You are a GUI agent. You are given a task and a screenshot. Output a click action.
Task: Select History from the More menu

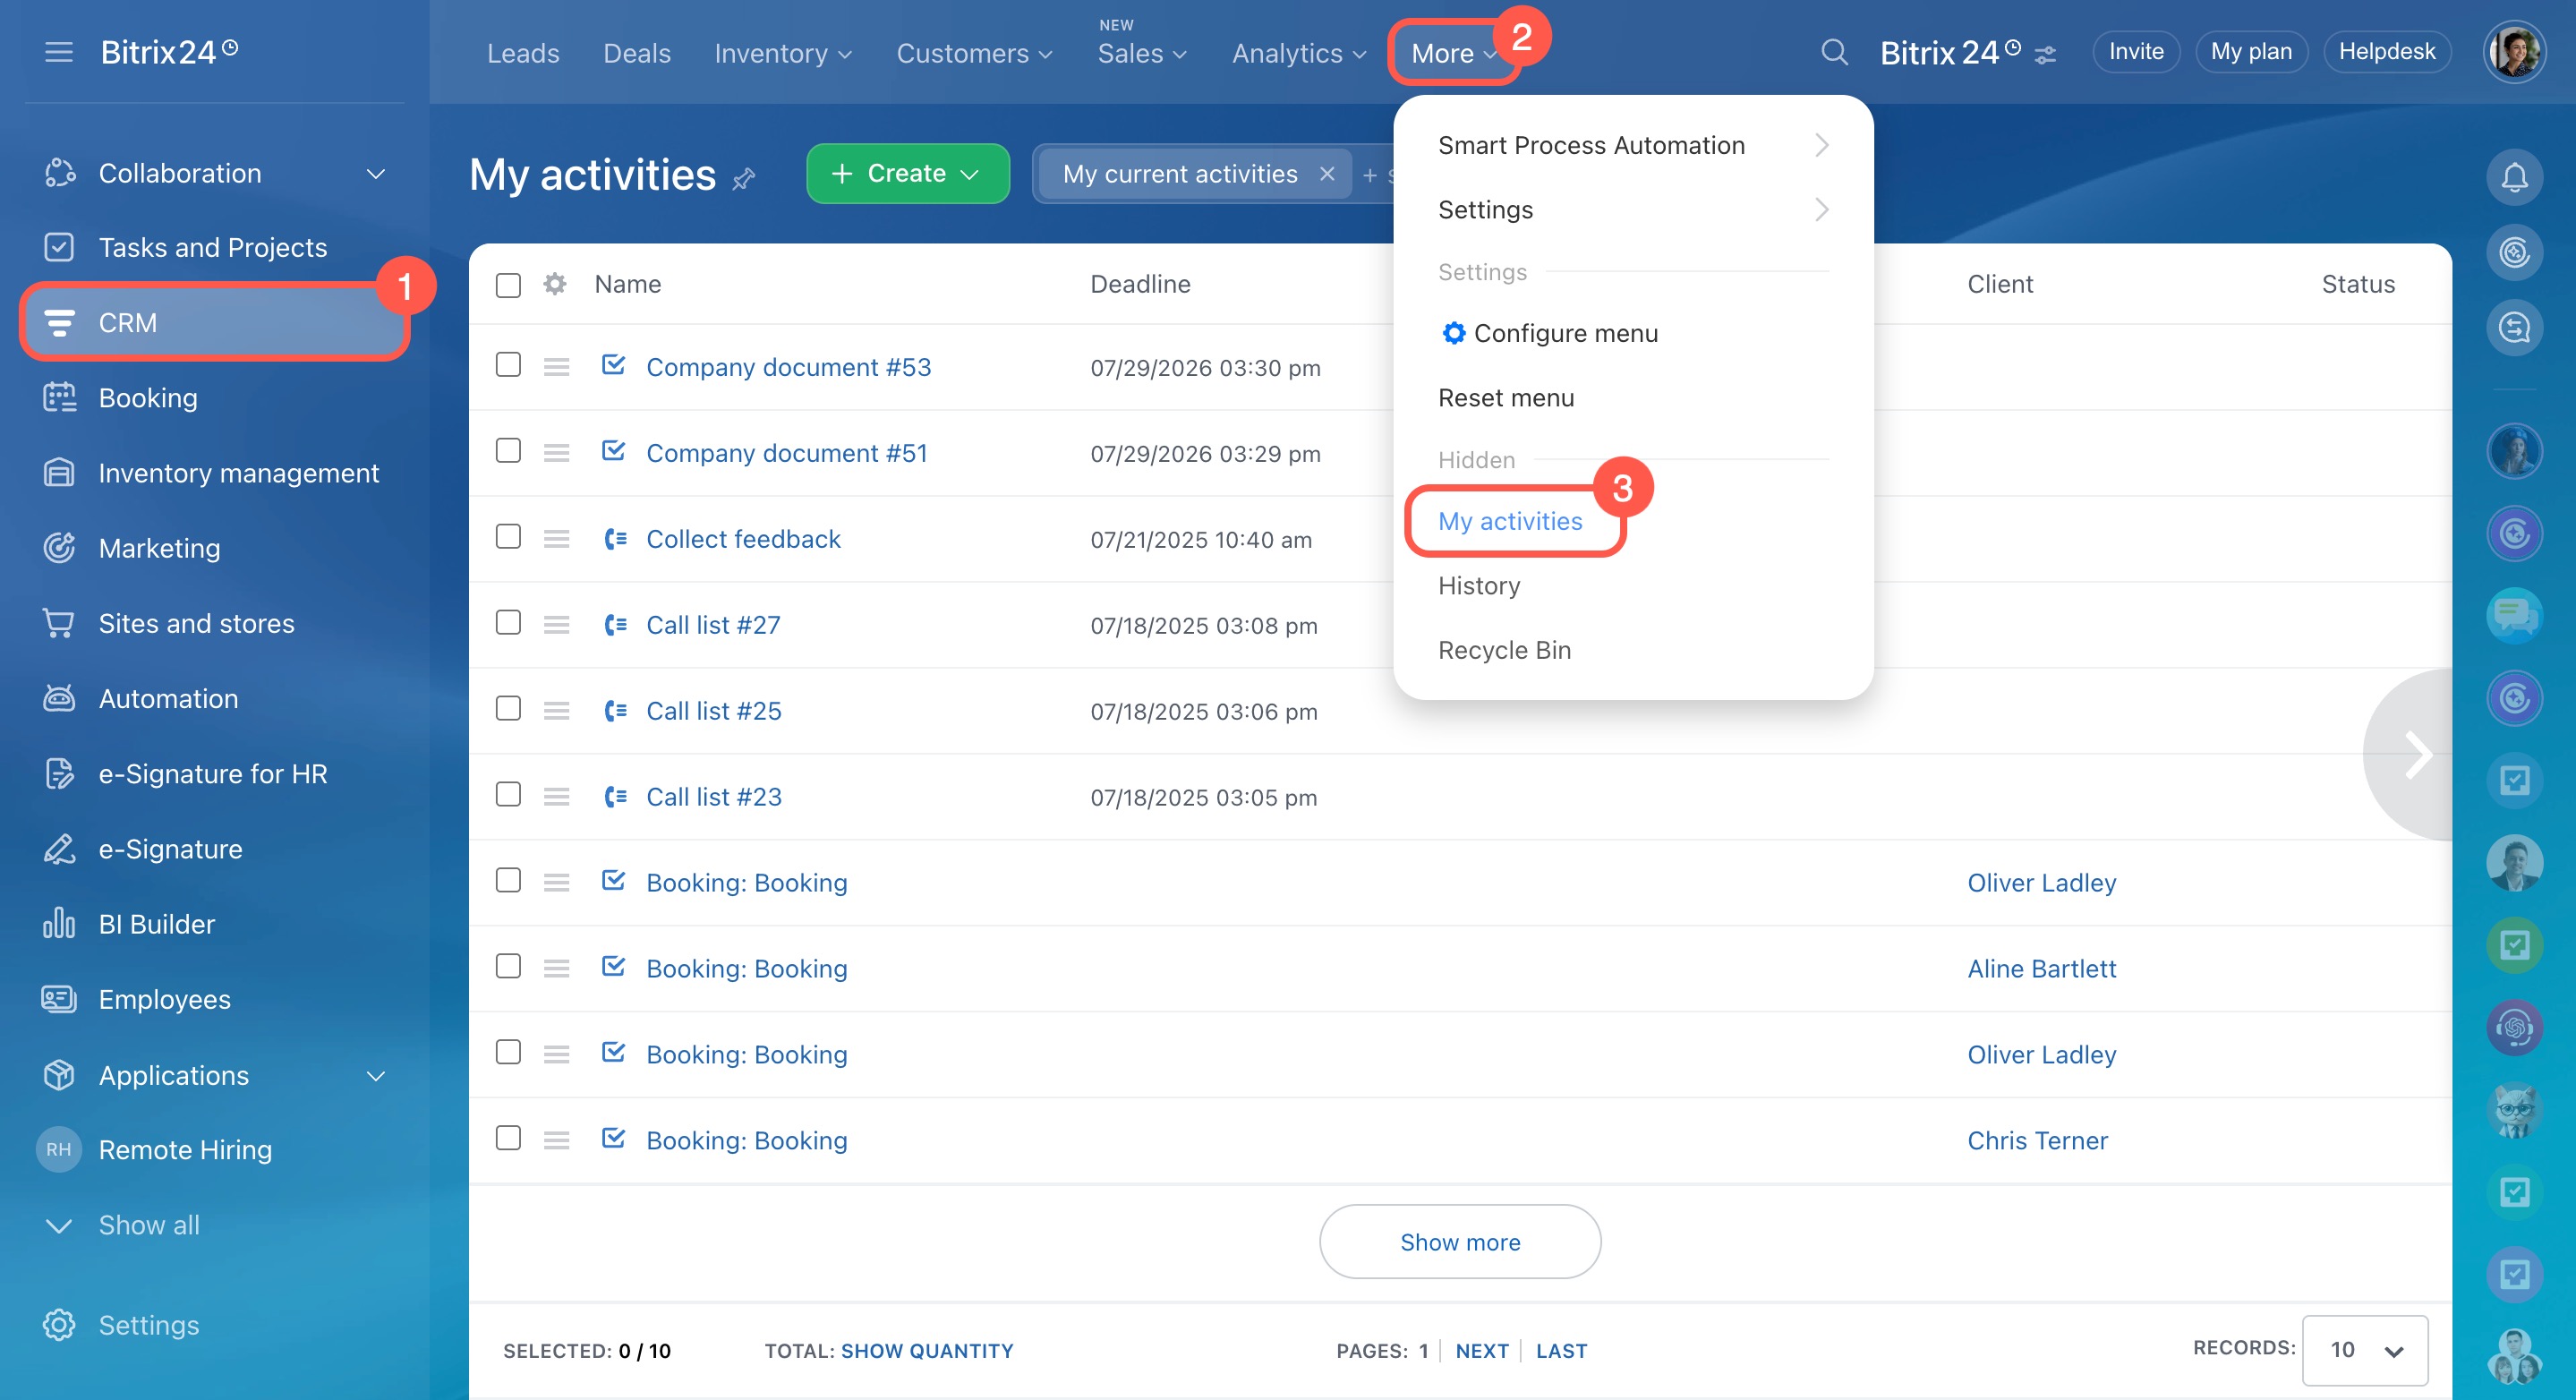pyautogui.click(x=1479, y=586)
